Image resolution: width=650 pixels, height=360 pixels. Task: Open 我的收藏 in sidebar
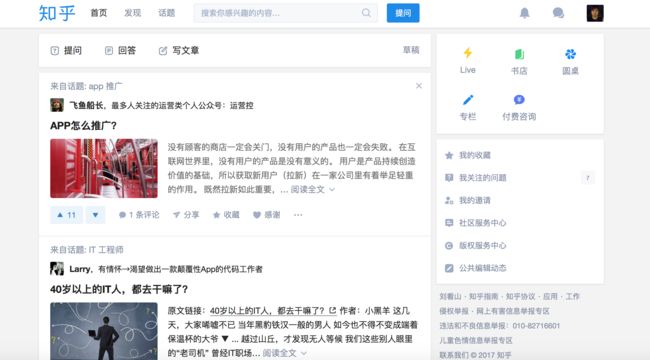tap(475, 156)
